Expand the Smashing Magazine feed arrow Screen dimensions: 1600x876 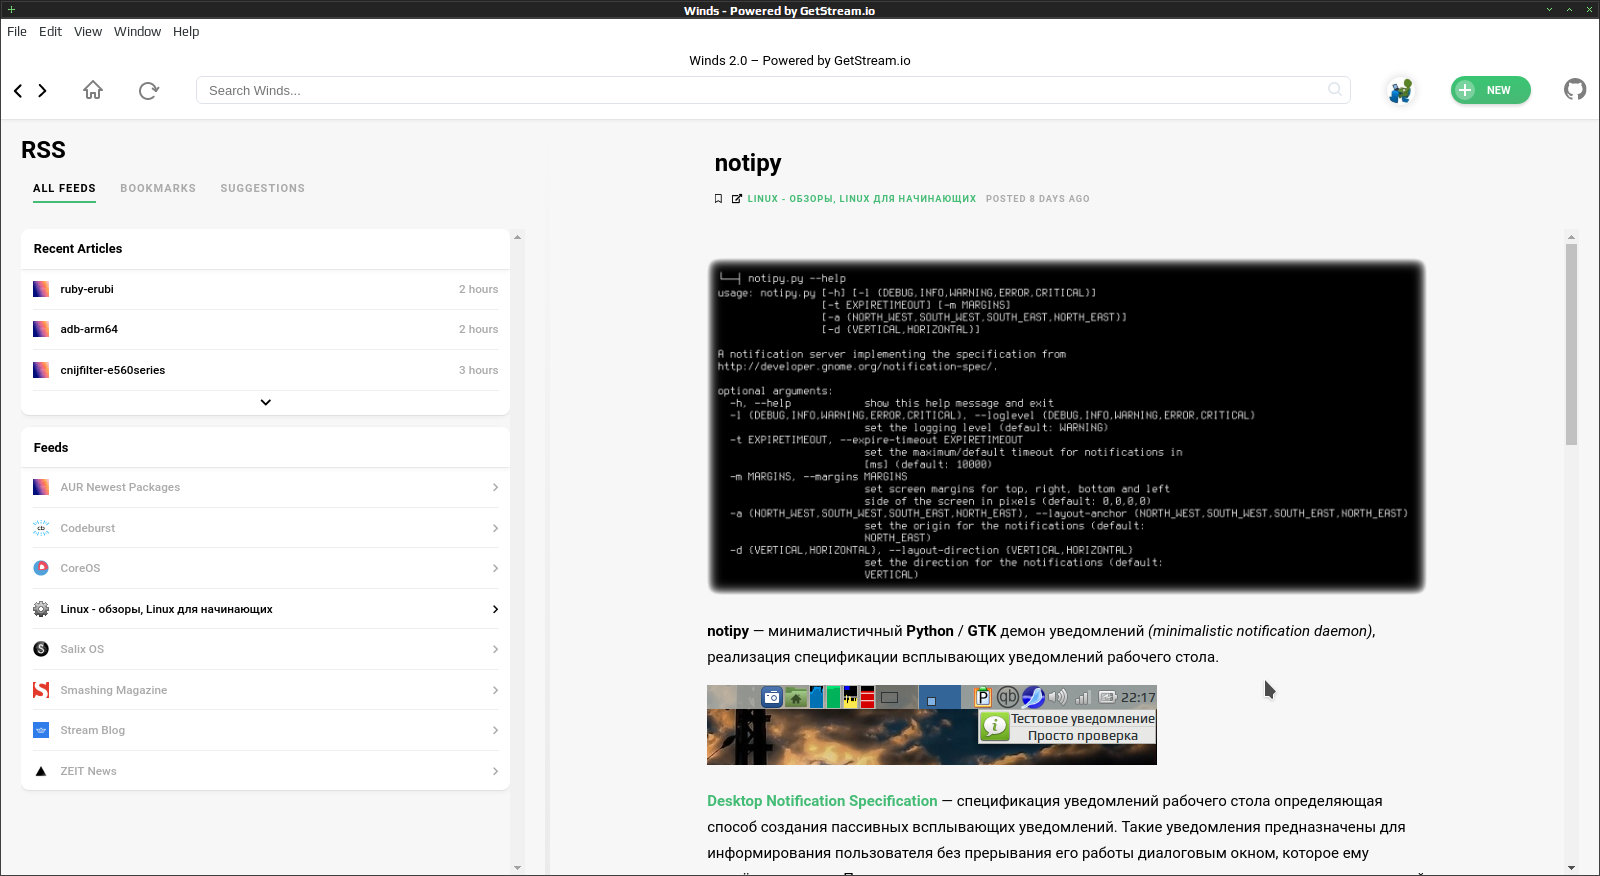495,690
